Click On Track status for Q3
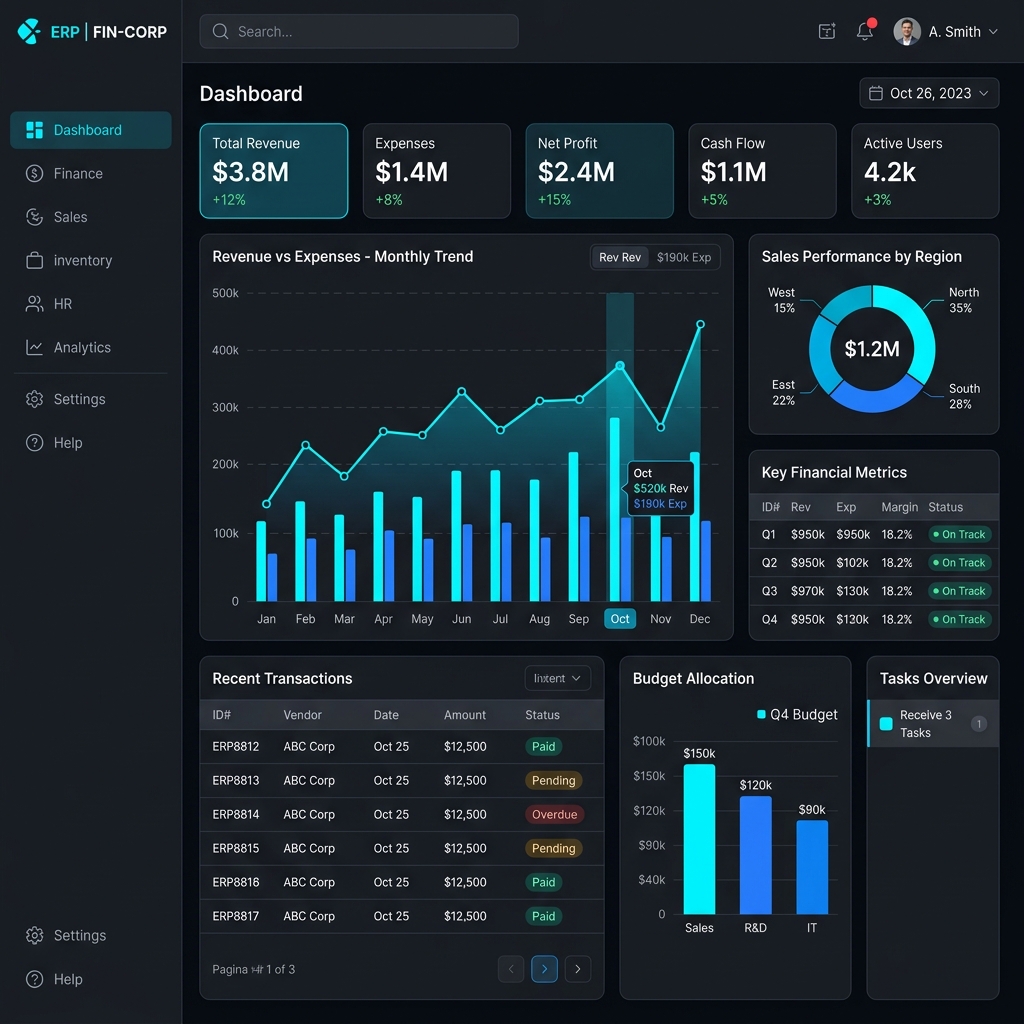 click(959, 591)
